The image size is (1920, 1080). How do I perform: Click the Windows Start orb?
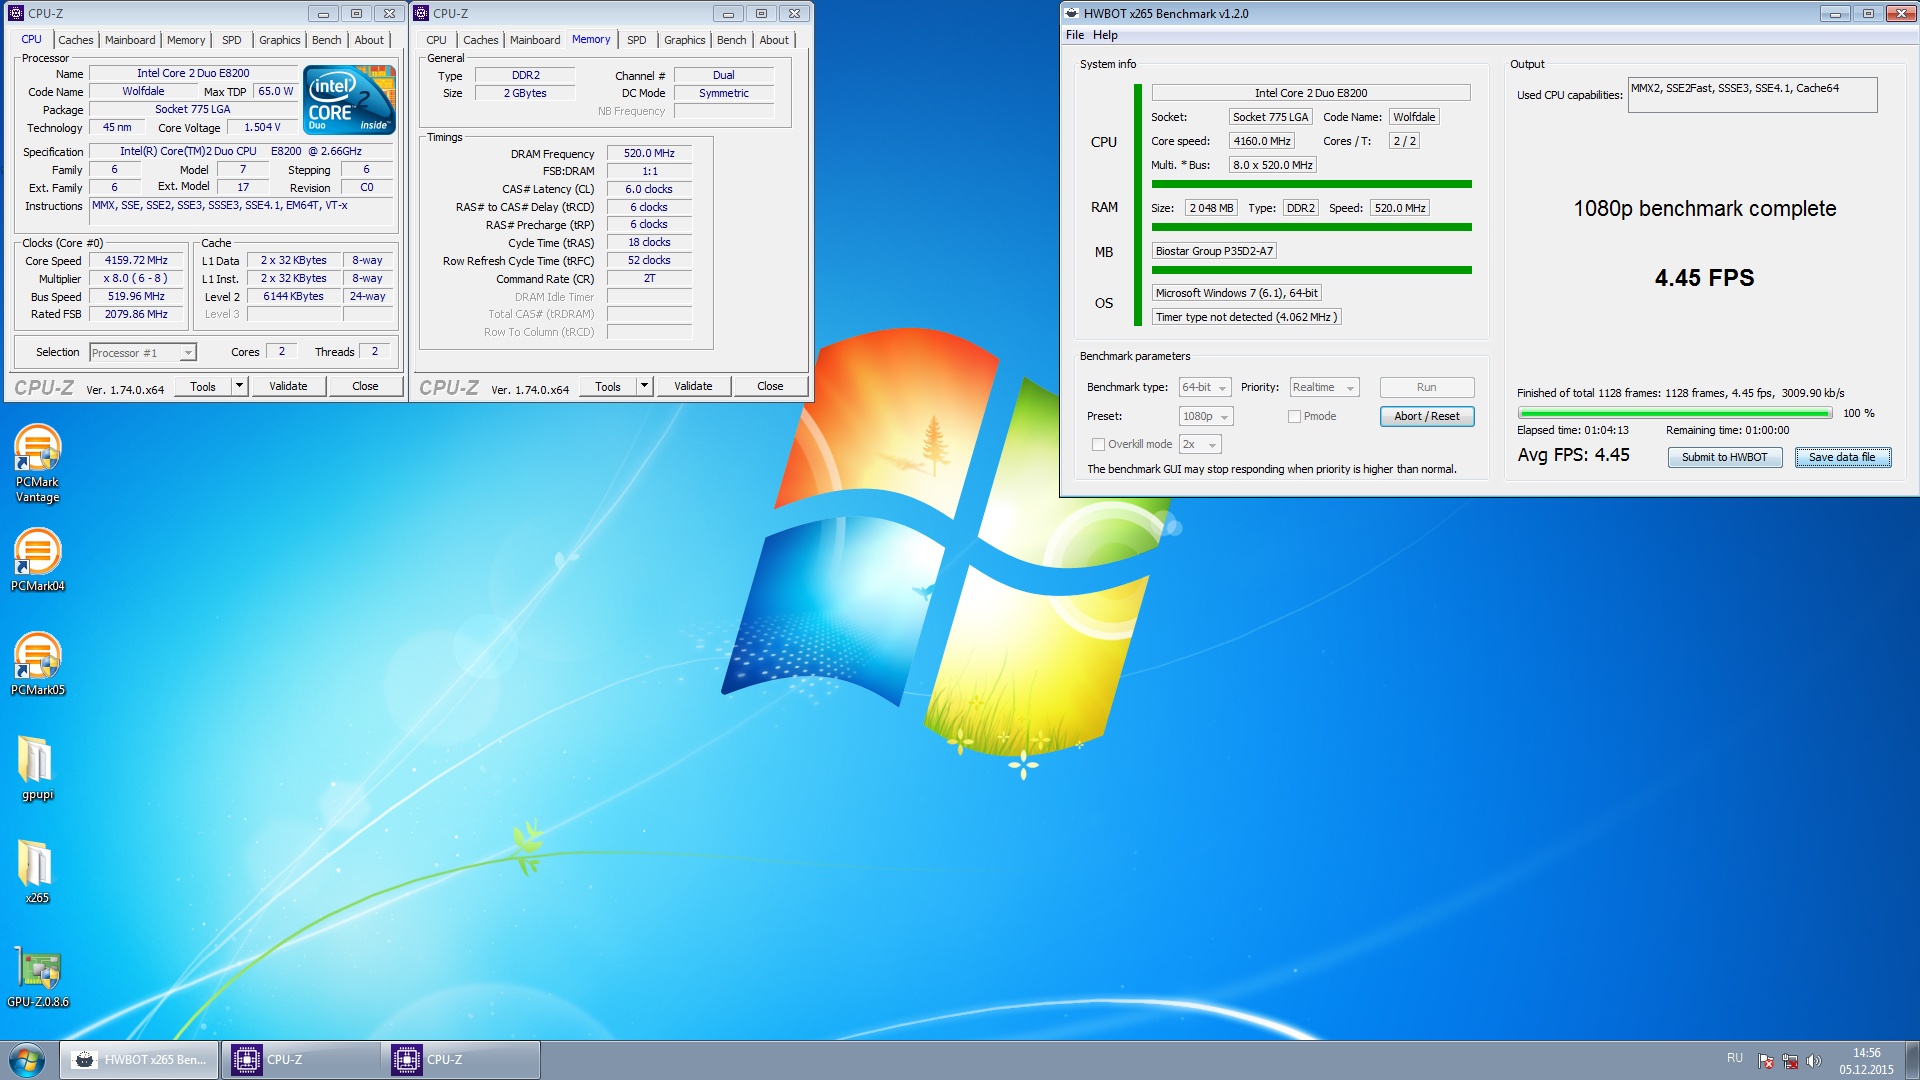[27, 1060]
